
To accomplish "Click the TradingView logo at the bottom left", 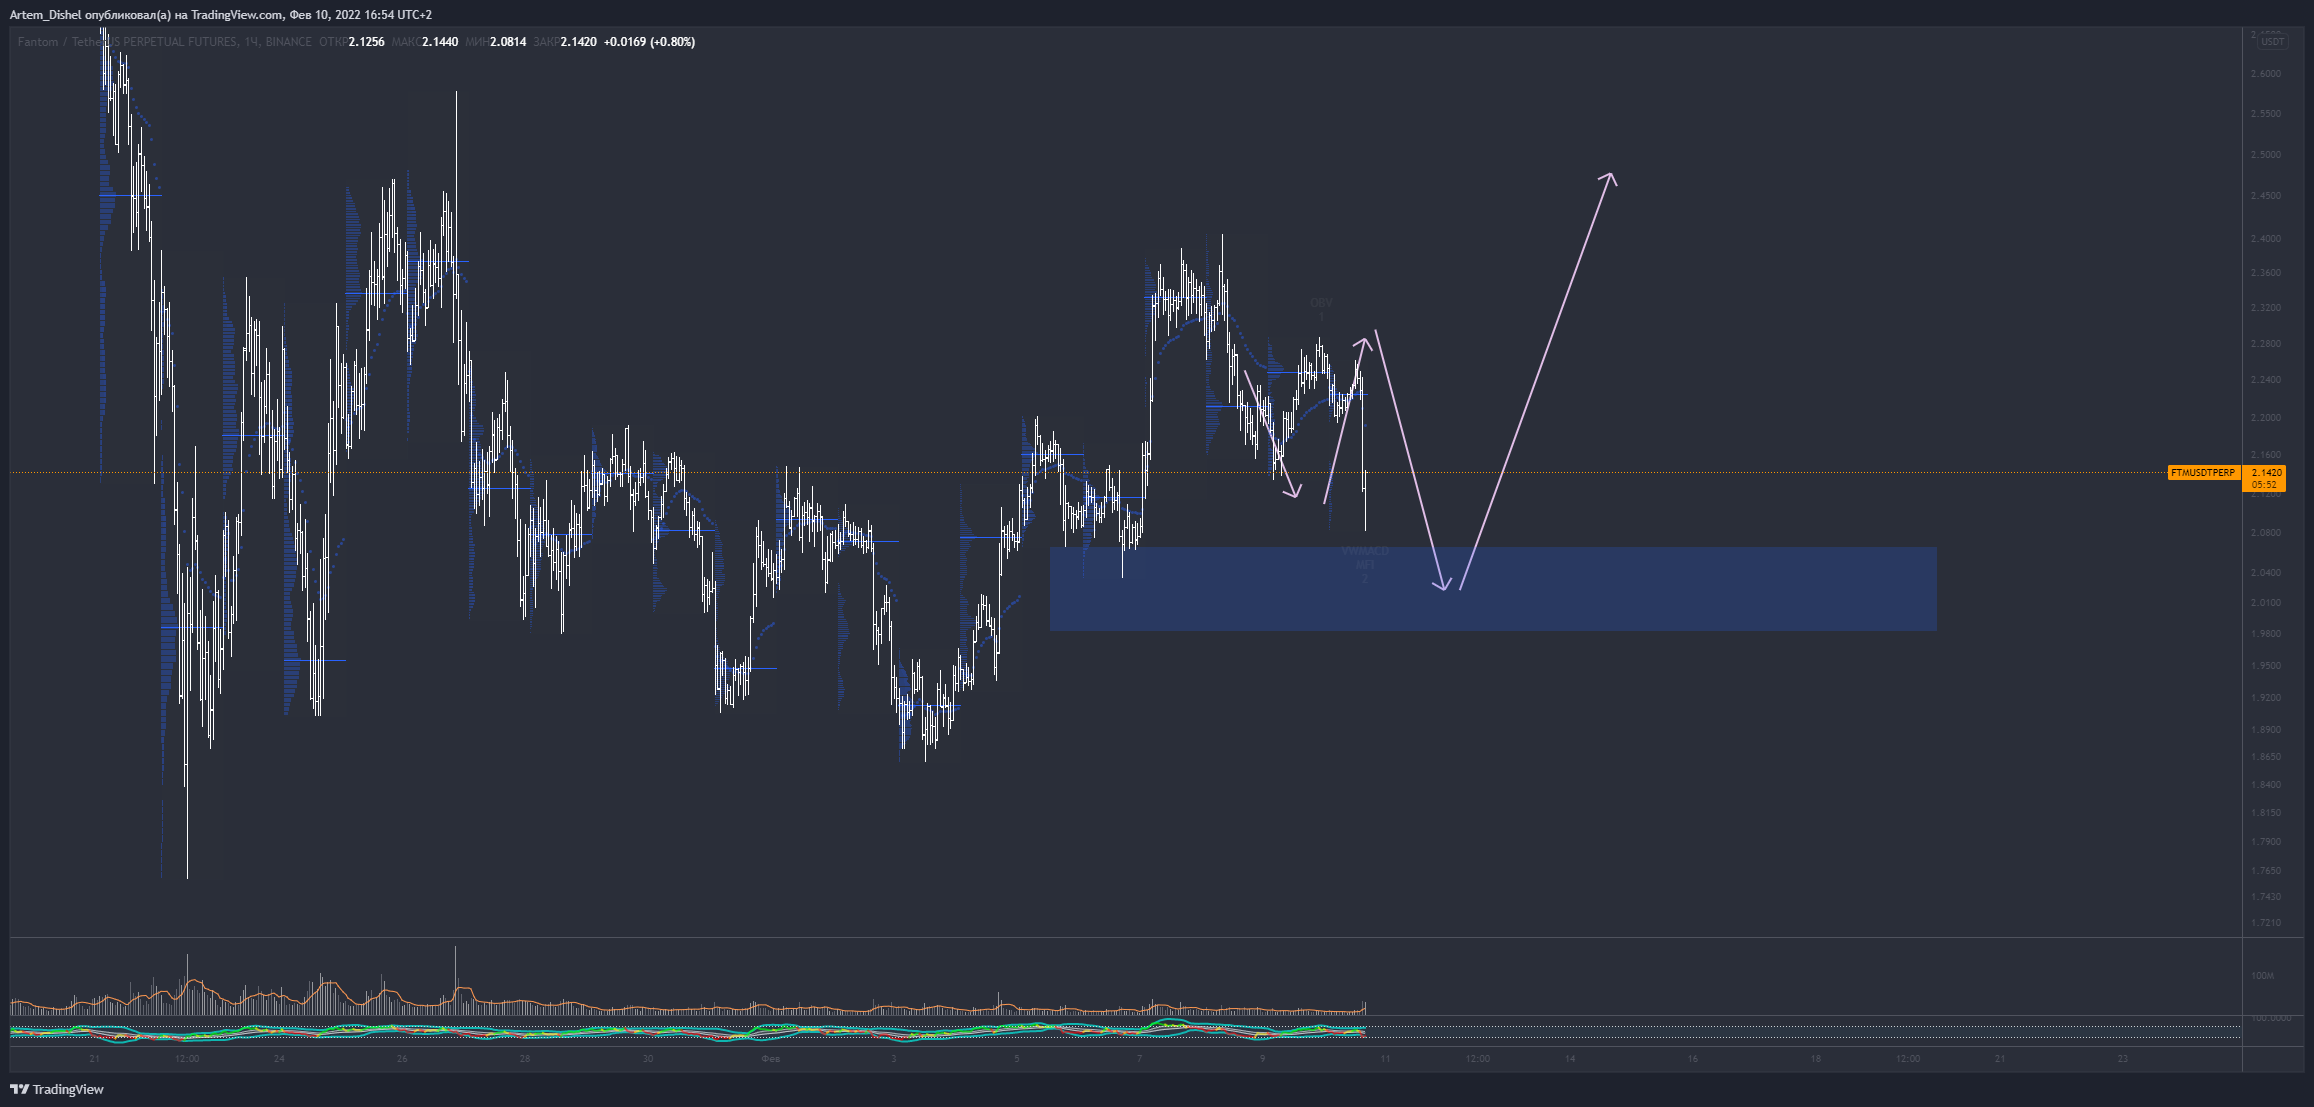I will pyautogui.click(x=57, y=1089).
